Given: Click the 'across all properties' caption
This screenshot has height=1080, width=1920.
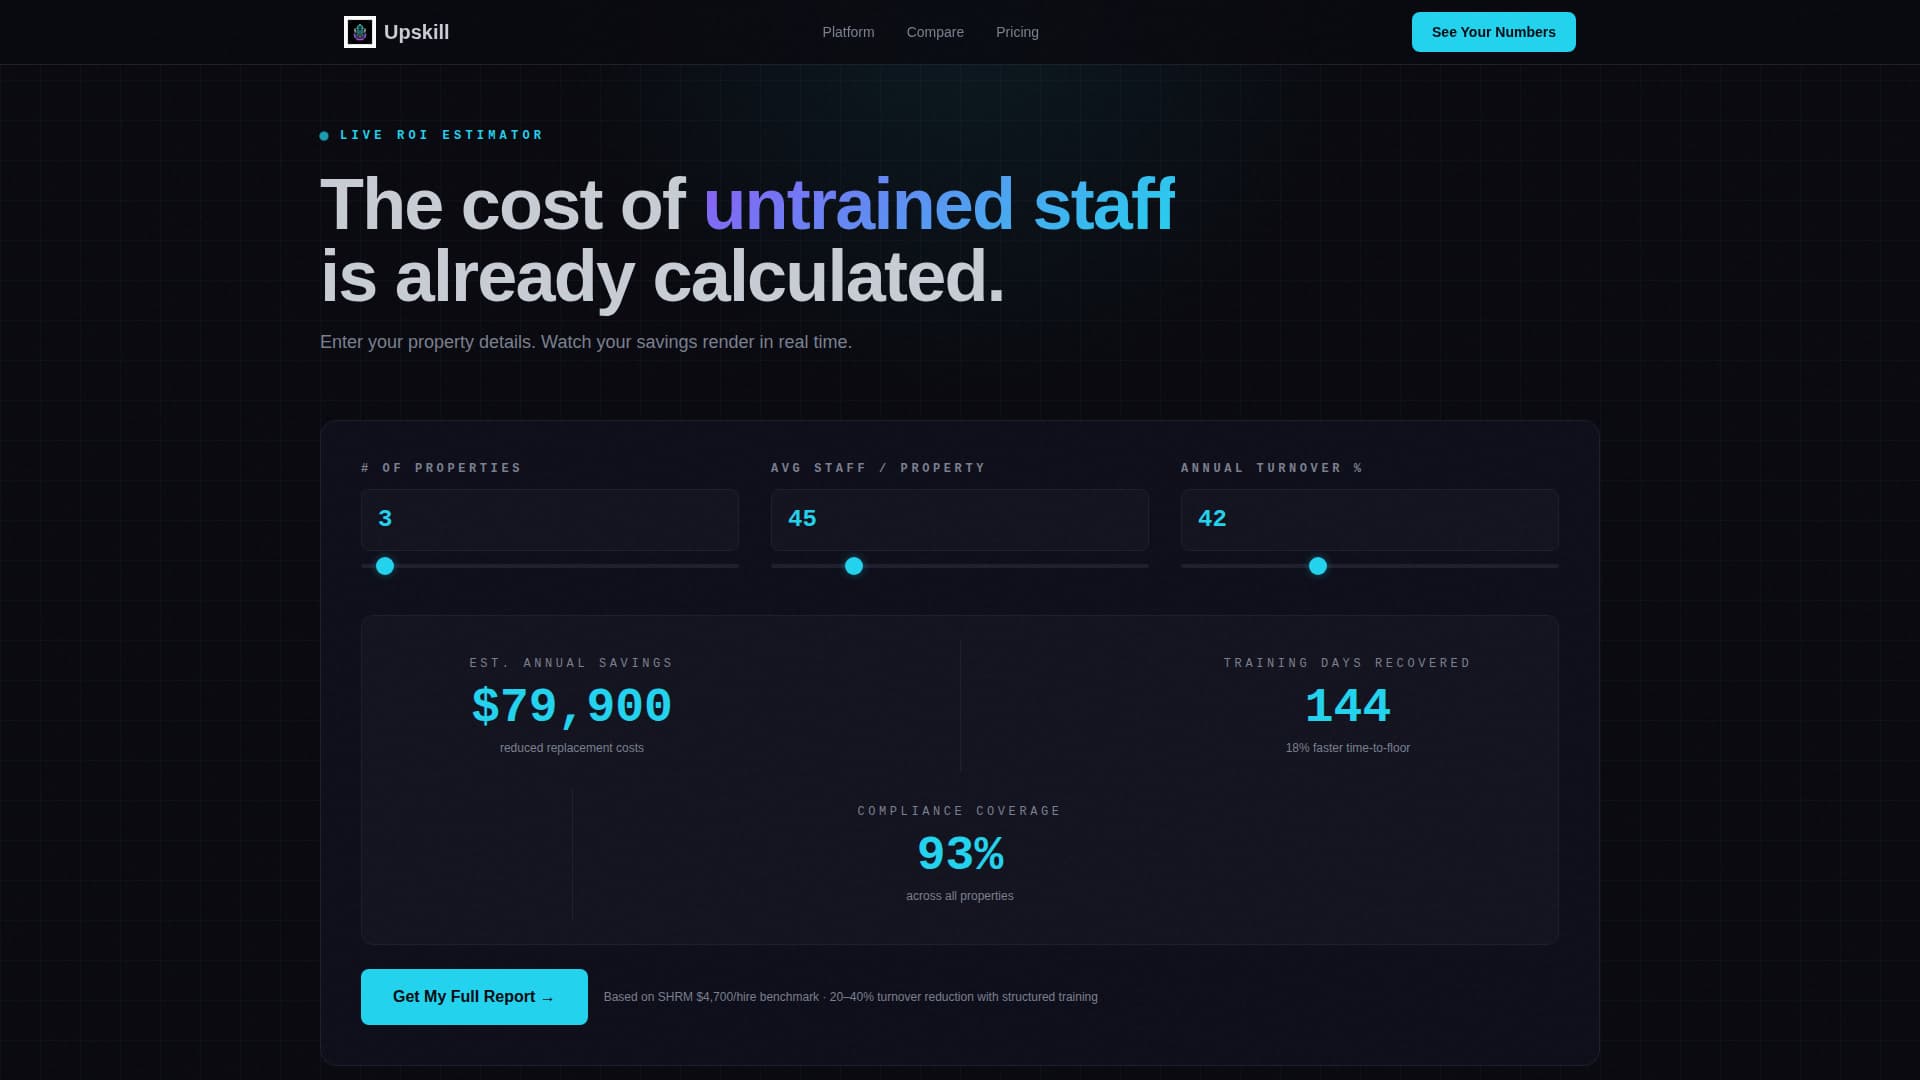Looking at the screenshot, I should click(960, 896).
